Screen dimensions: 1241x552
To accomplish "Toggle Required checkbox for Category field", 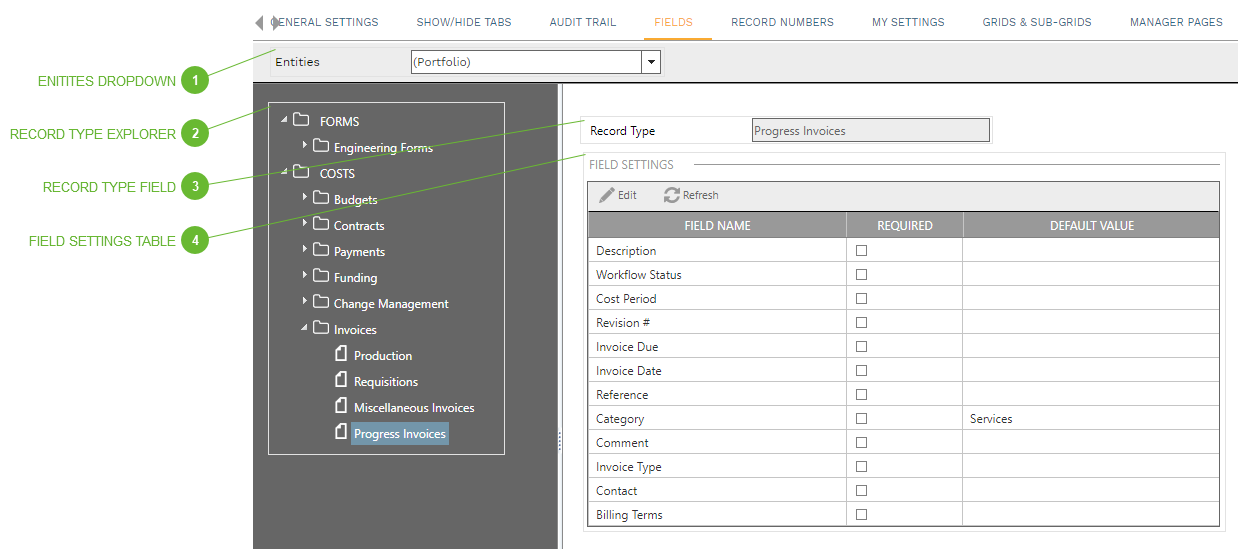I will pyautogui.click(x=861, y=419).
